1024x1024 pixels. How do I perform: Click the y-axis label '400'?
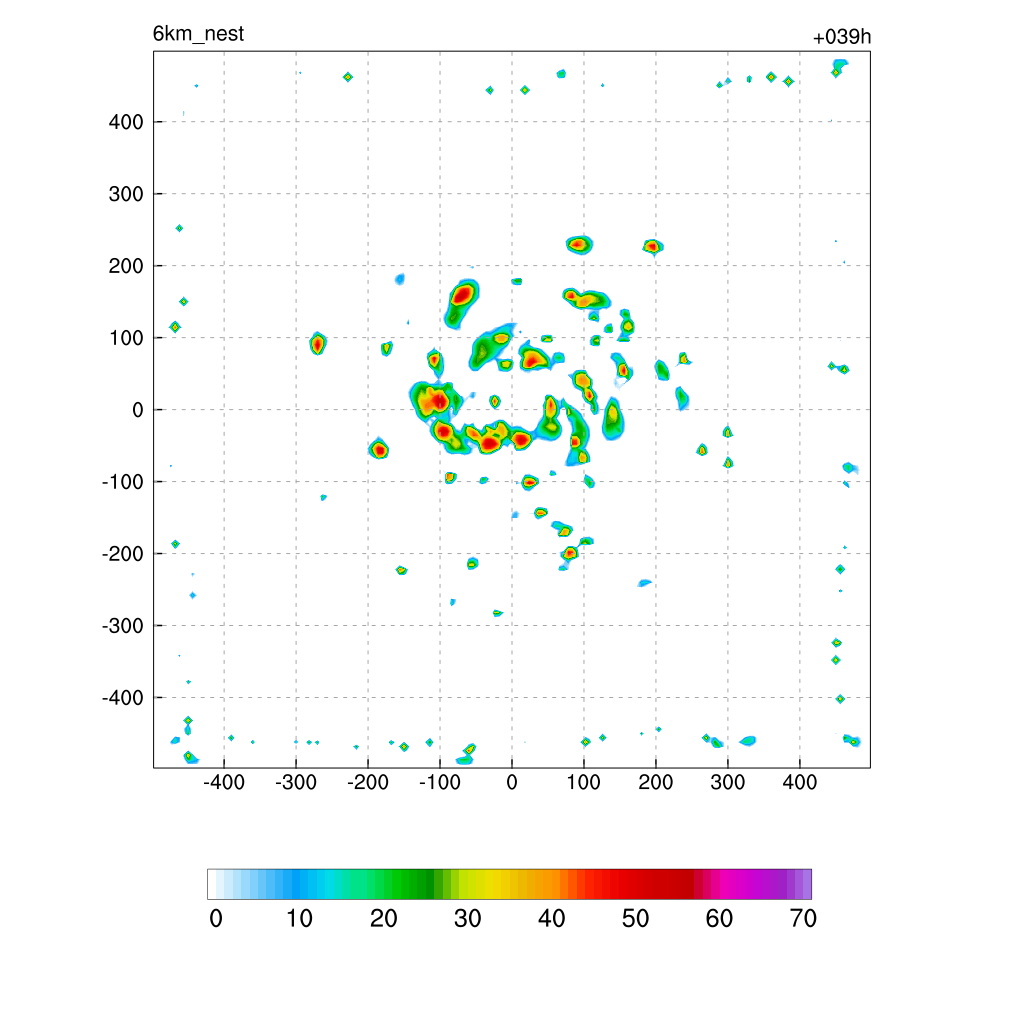click(x=126, y=122)
